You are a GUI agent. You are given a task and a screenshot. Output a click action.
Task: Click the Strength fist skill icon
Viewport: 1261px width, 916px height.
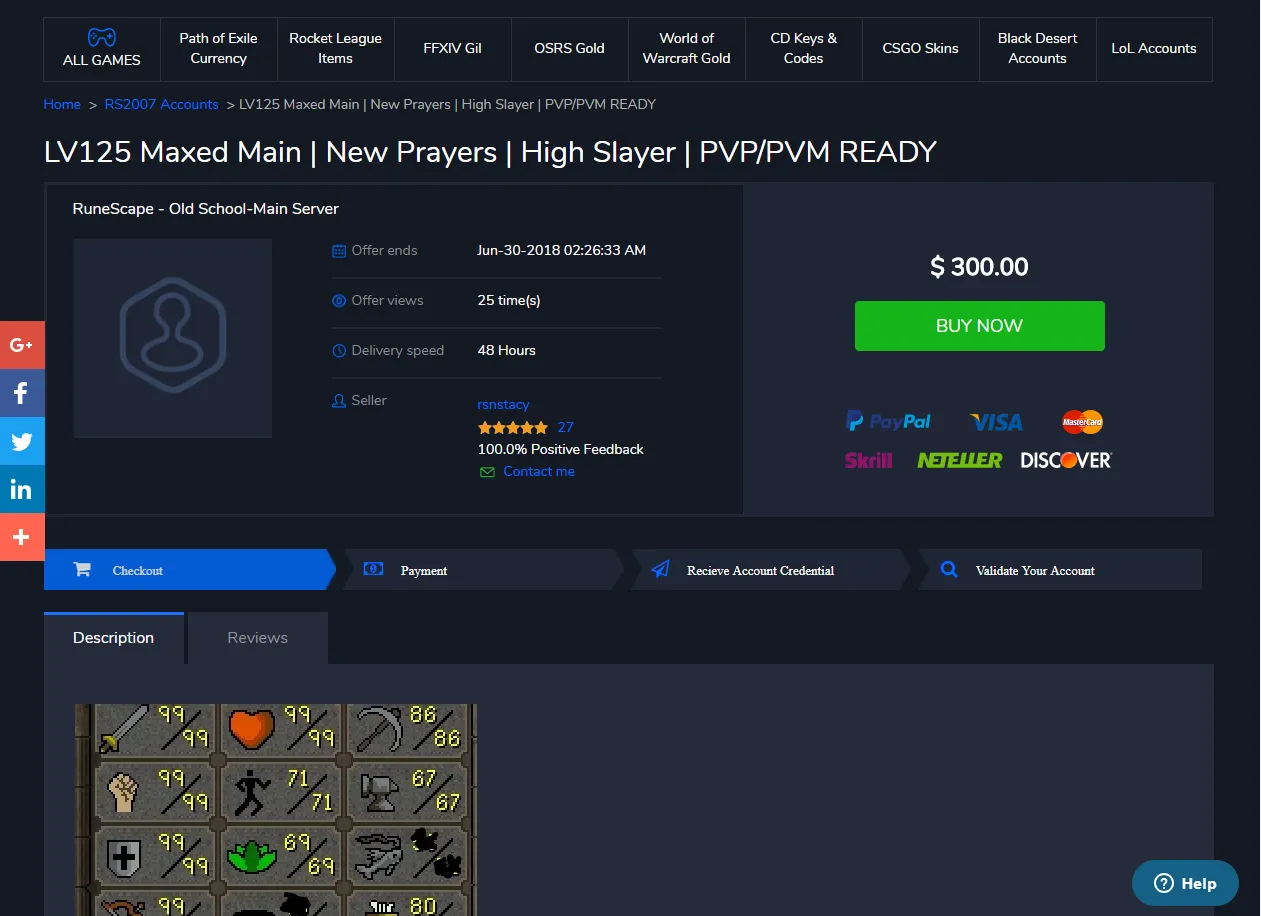(123, 791)
